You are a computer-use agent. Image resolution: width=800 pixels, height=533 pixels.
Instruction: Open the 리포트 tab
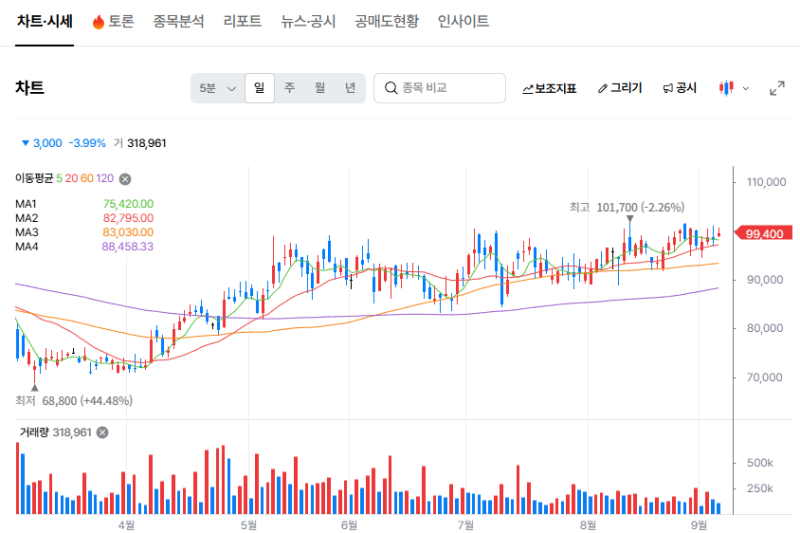[242, 21]
